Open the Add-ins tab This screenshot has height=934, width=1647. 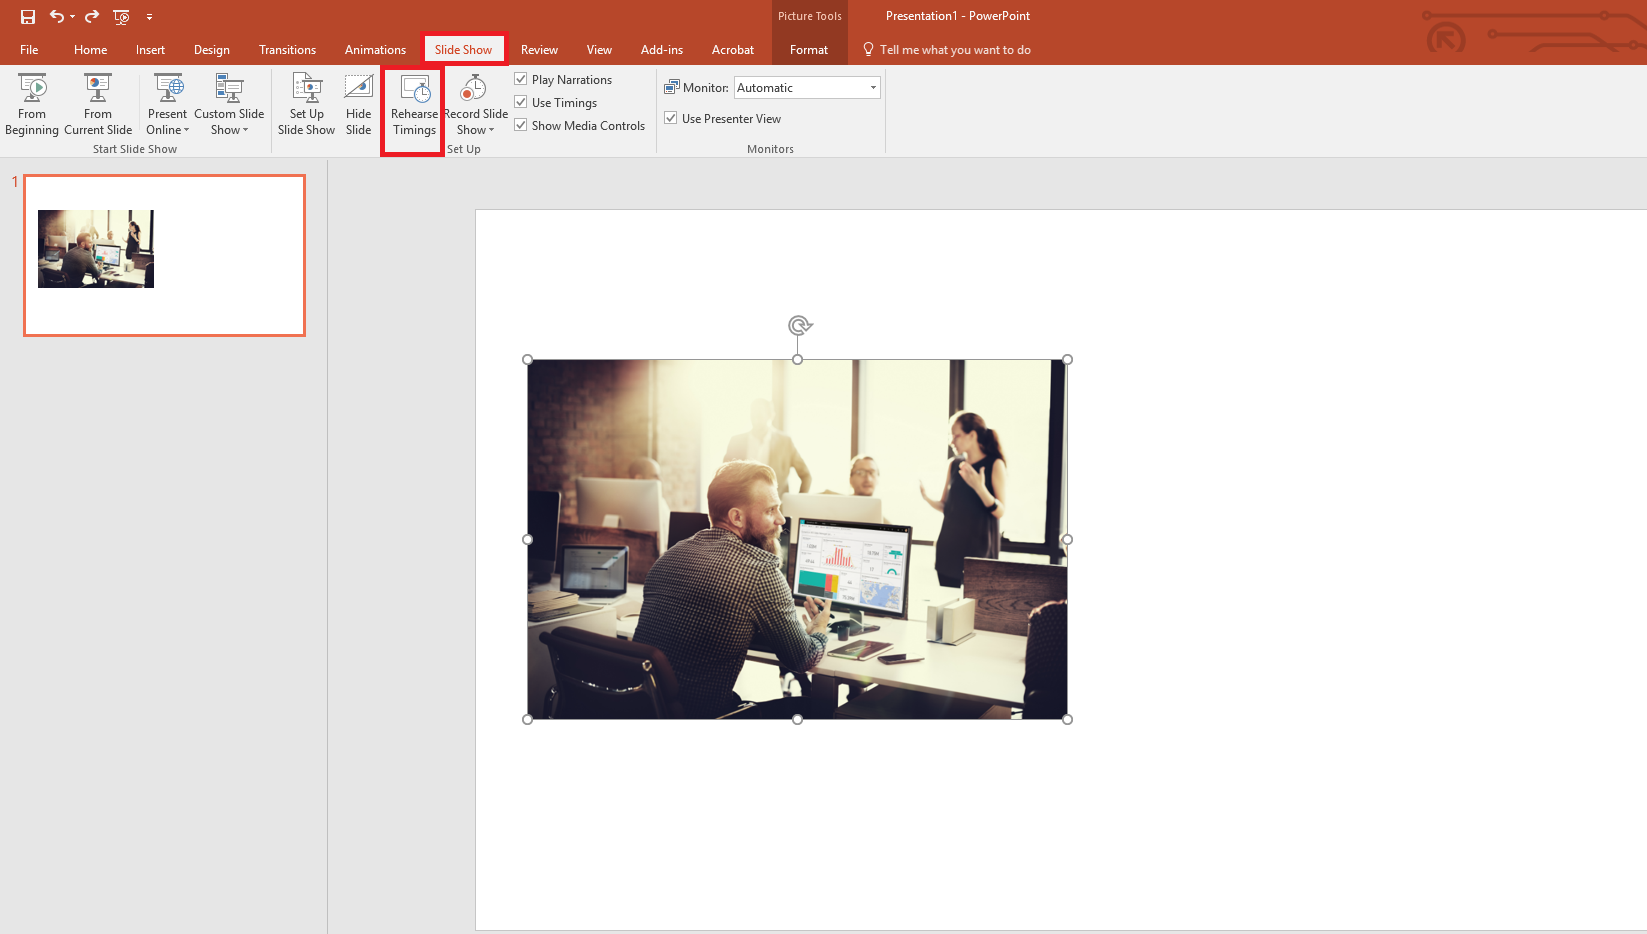(662, 50)
